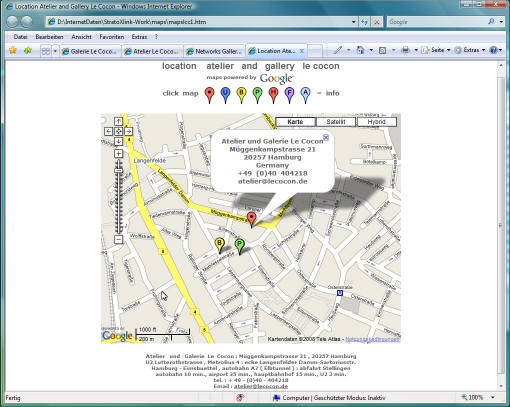Expand the search provider dropdown arrow
This screenshot has width=510, height=407.
[501, 22]
